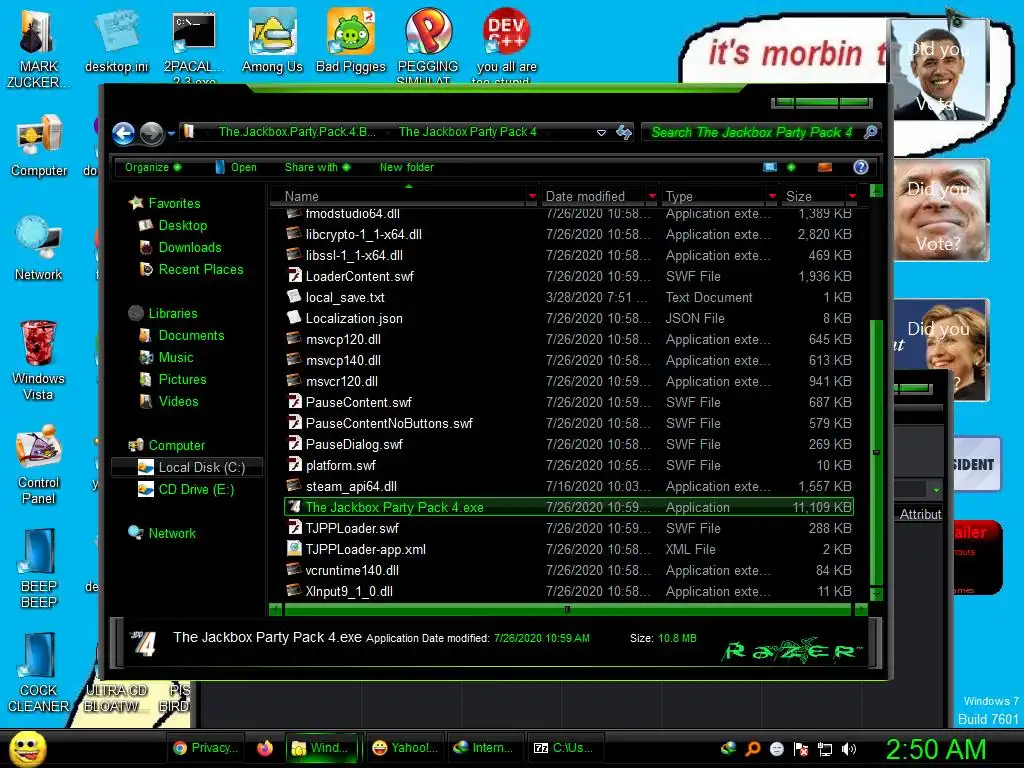Image resolution: width=1024 pixels, height=768 pixels.
Task: Open the Control Panel desktop icon
Action: 39,464
